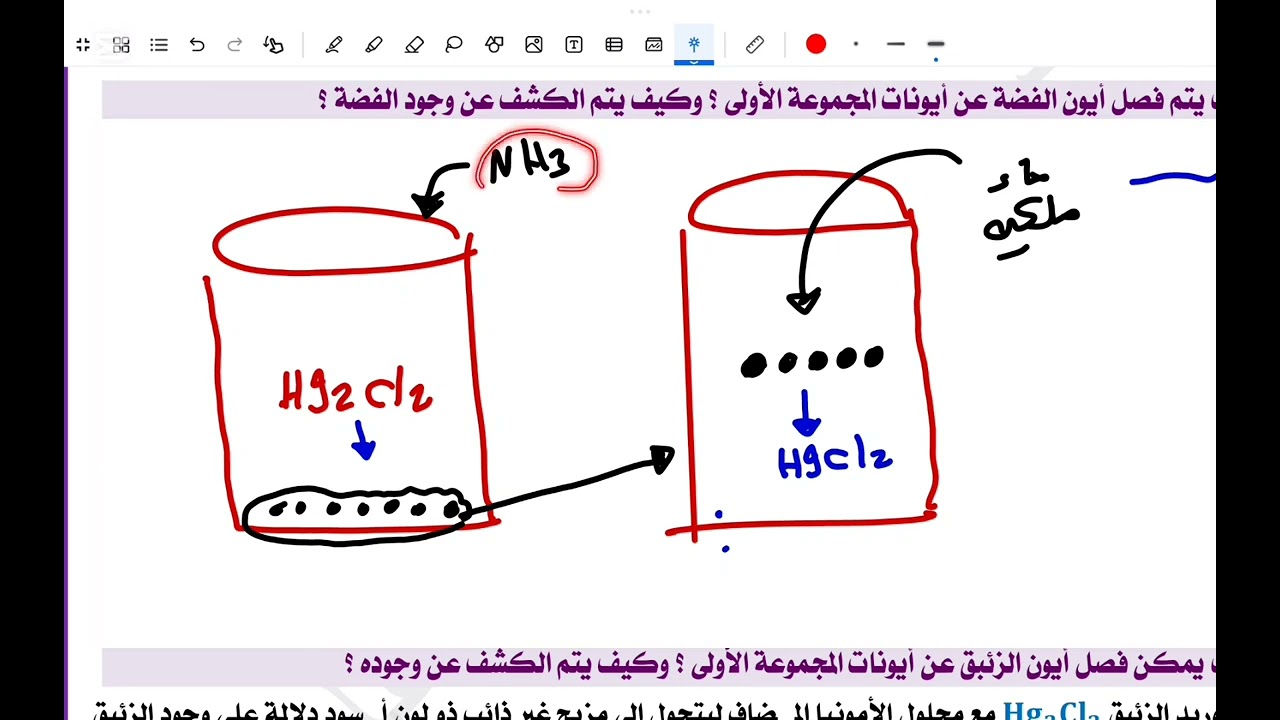Viewport: 1280px width, 720px height.
Task: Select the Laser pointer tool
Action: point(694,44)
